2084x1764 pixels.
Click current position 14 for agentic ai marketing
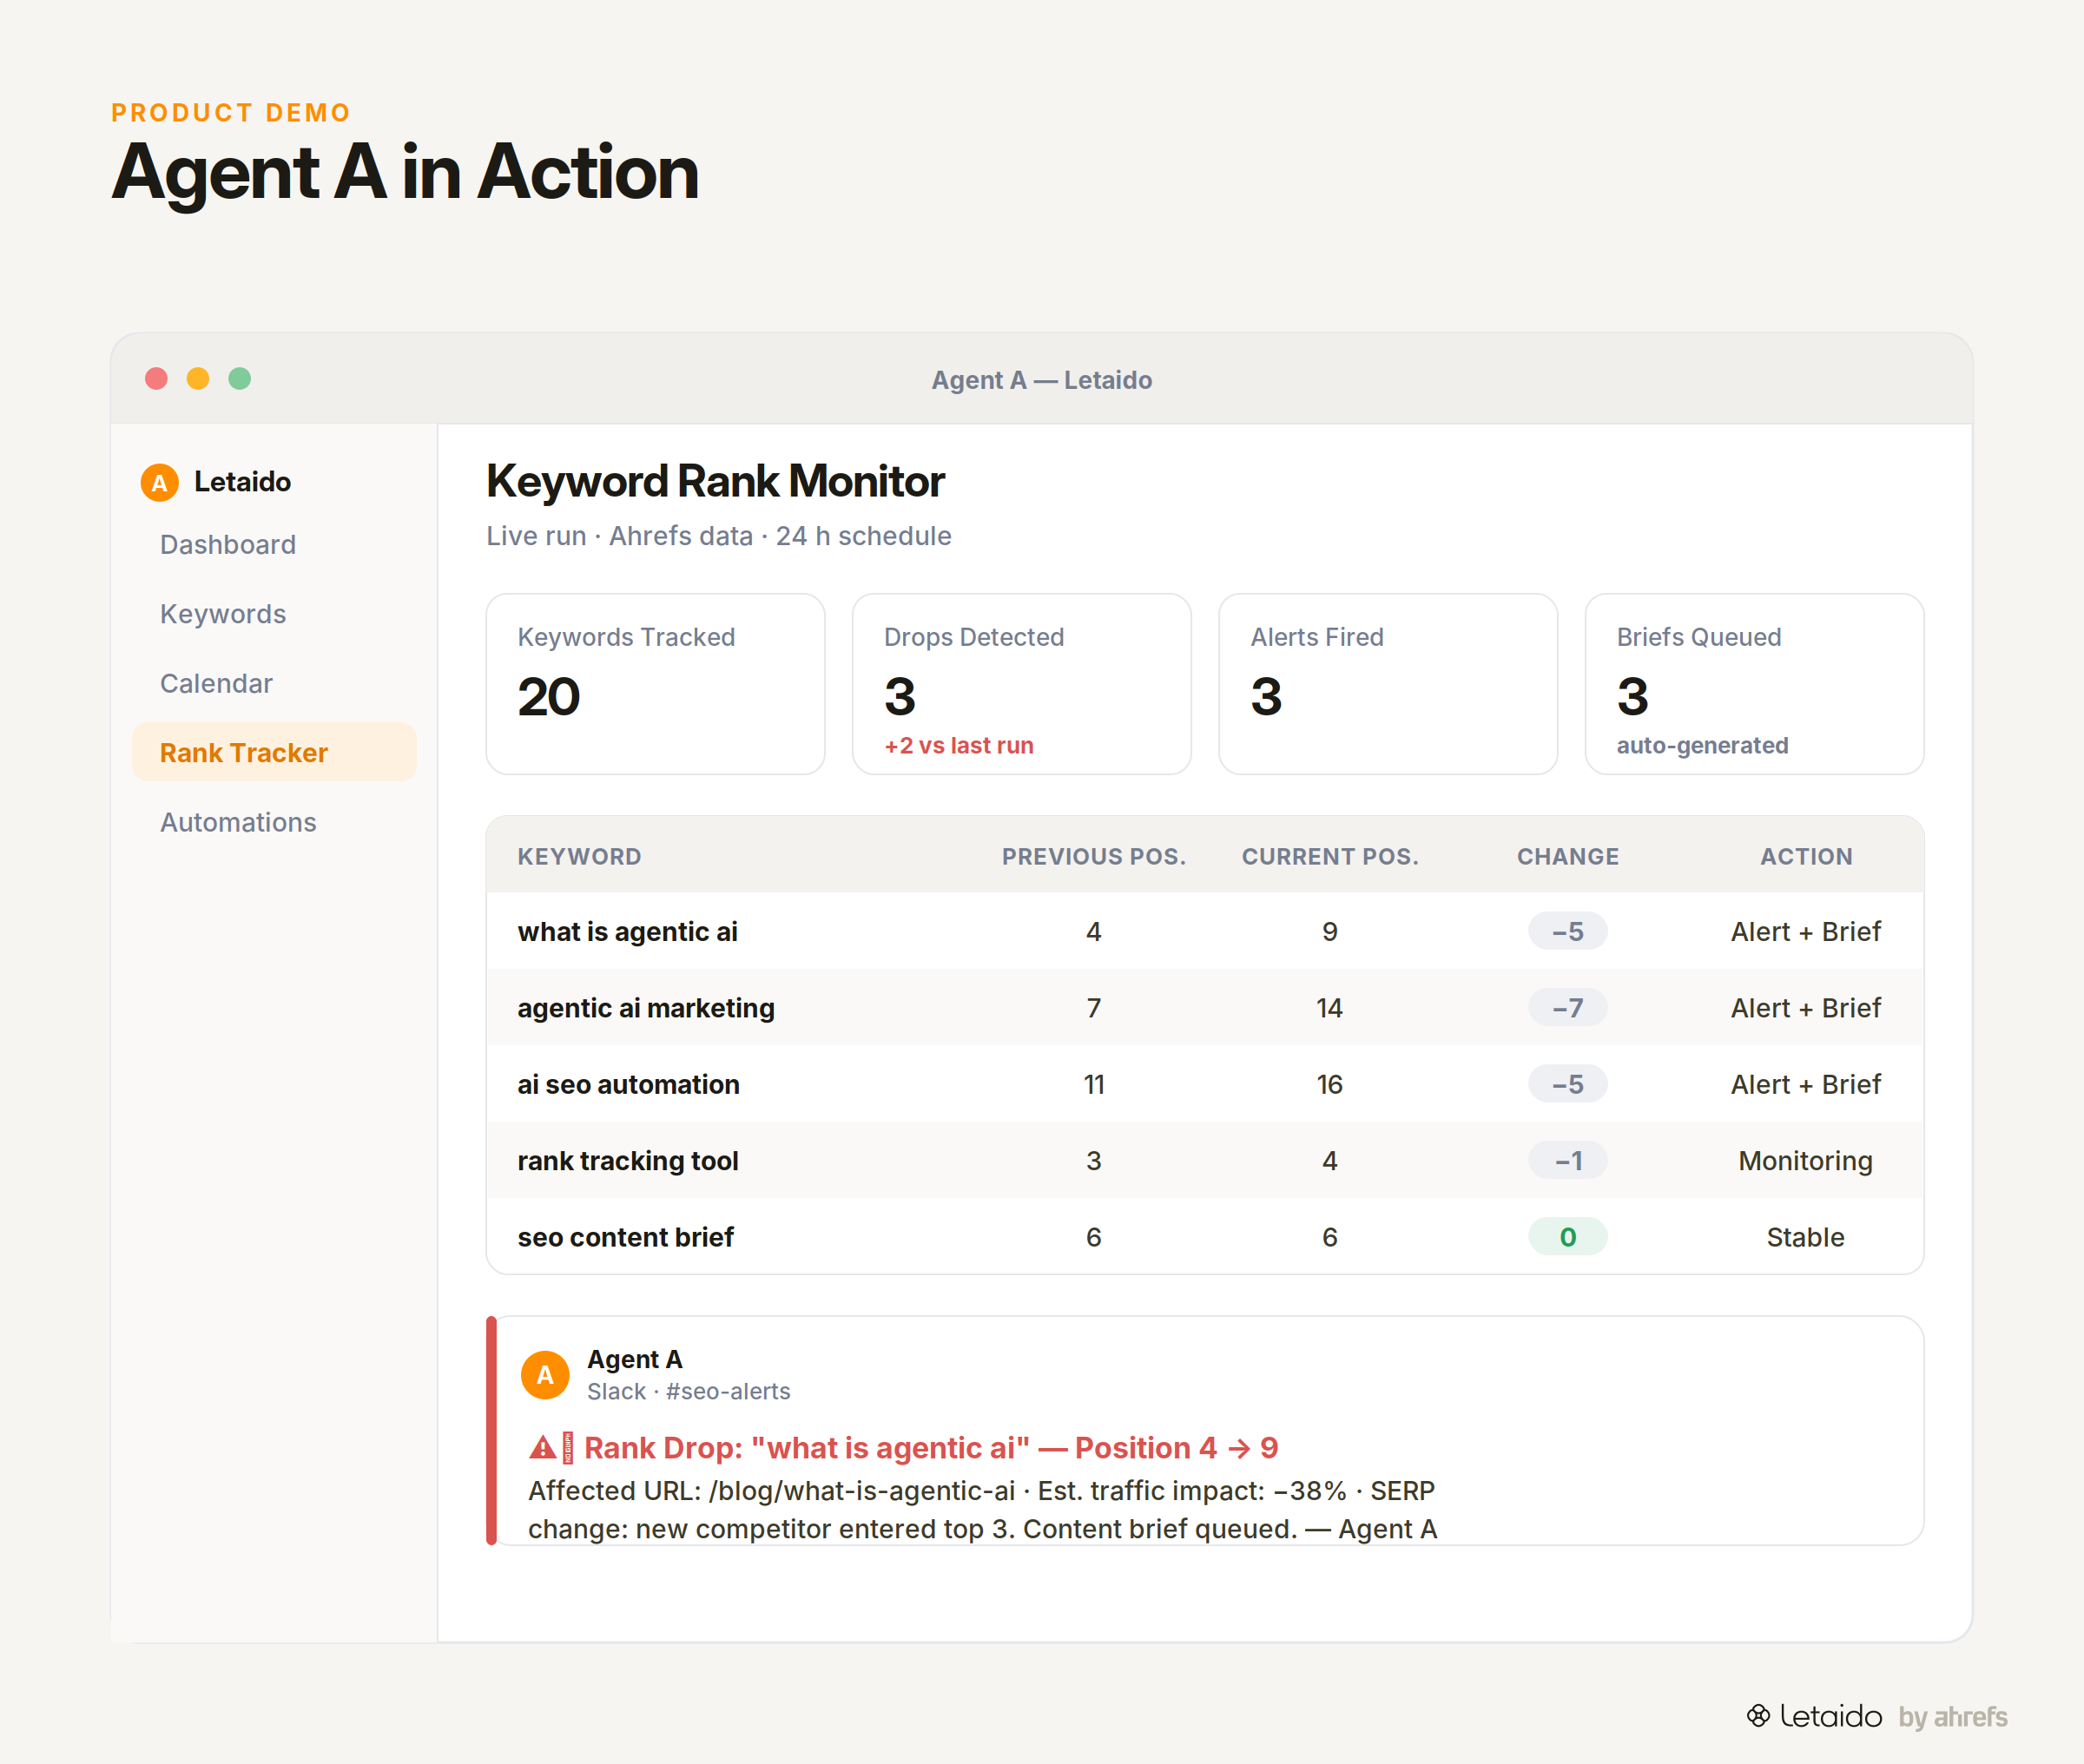tap(1330, 1008)
